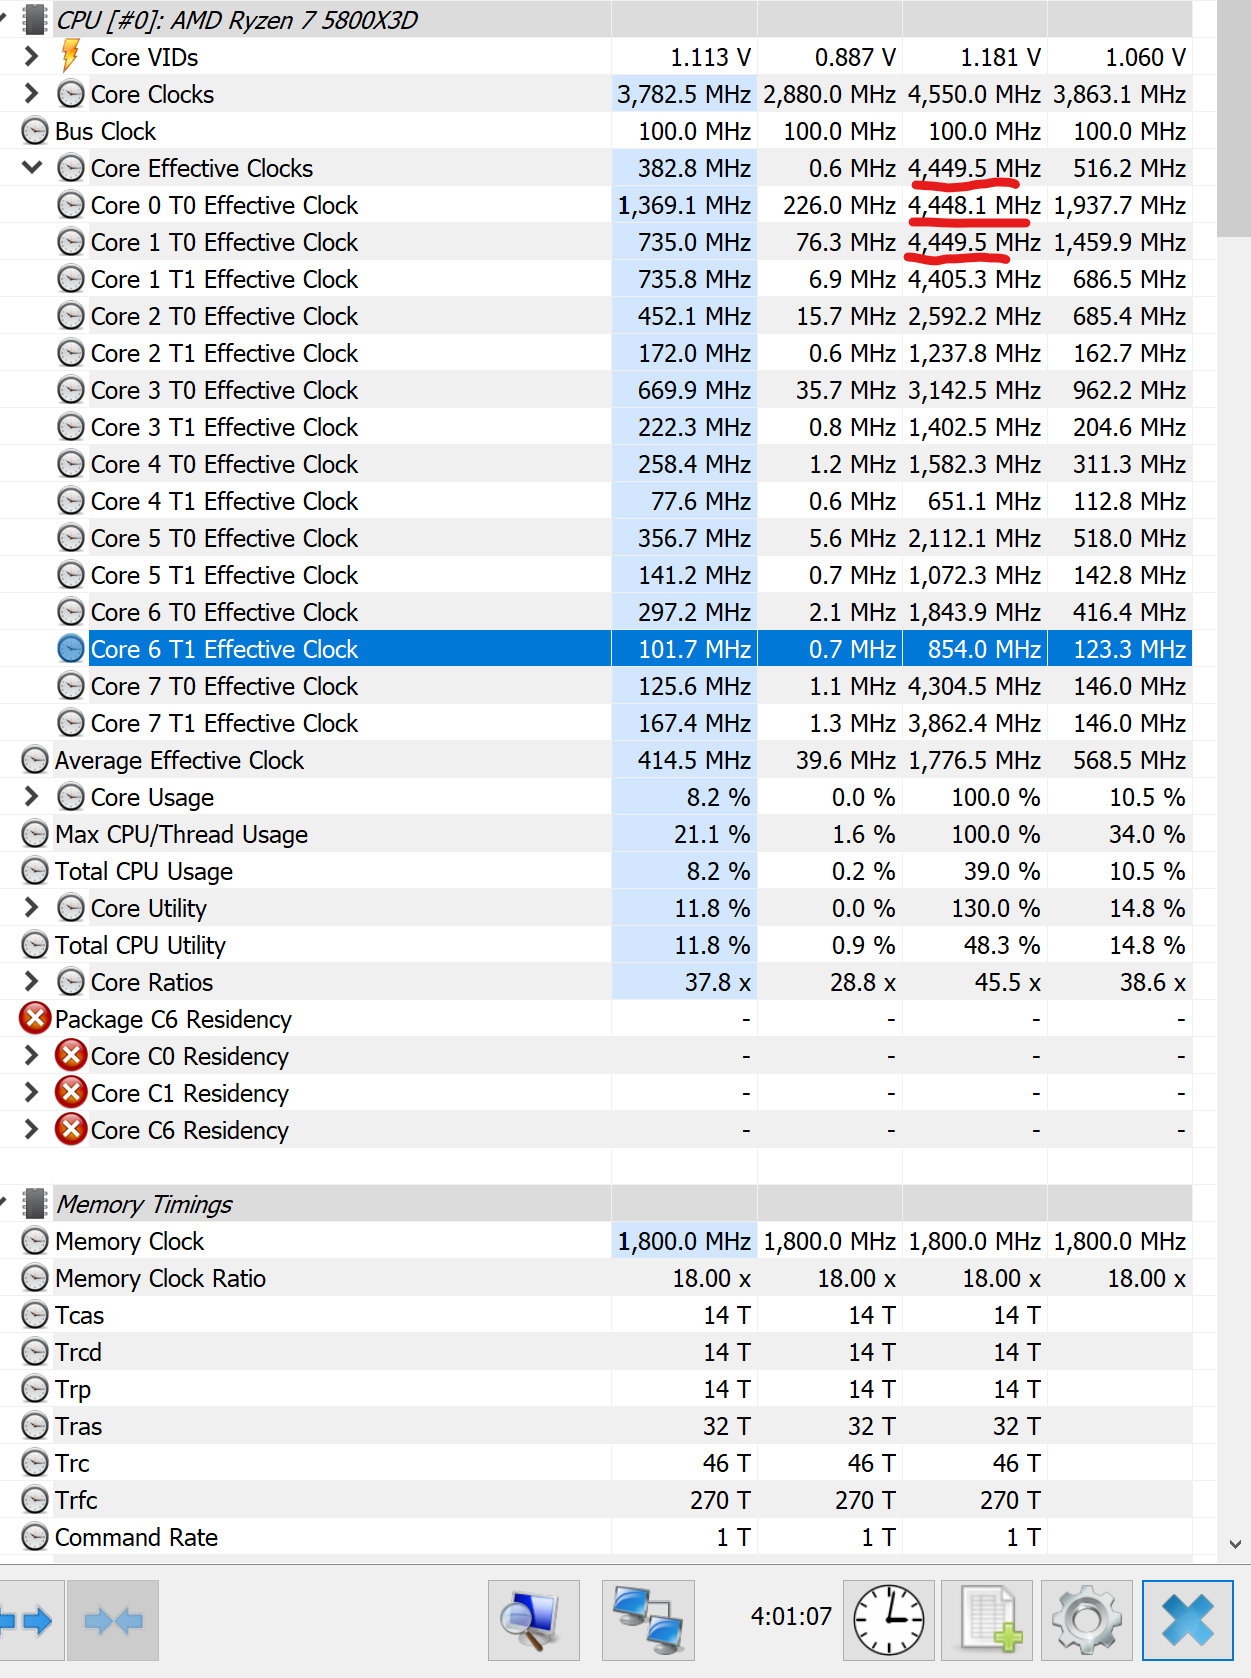1251x1678 pixels.
Task: Expand the Core Clocks row
Action: [x=31, y=94]
